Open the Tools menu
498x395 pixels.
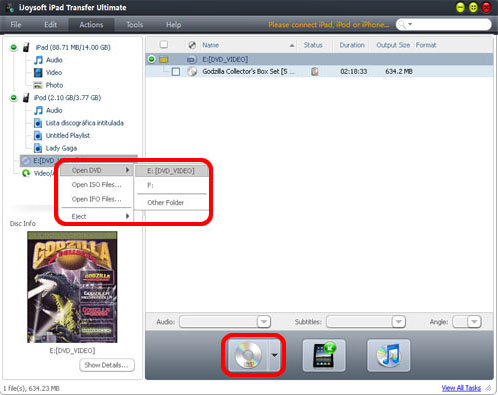134,25
